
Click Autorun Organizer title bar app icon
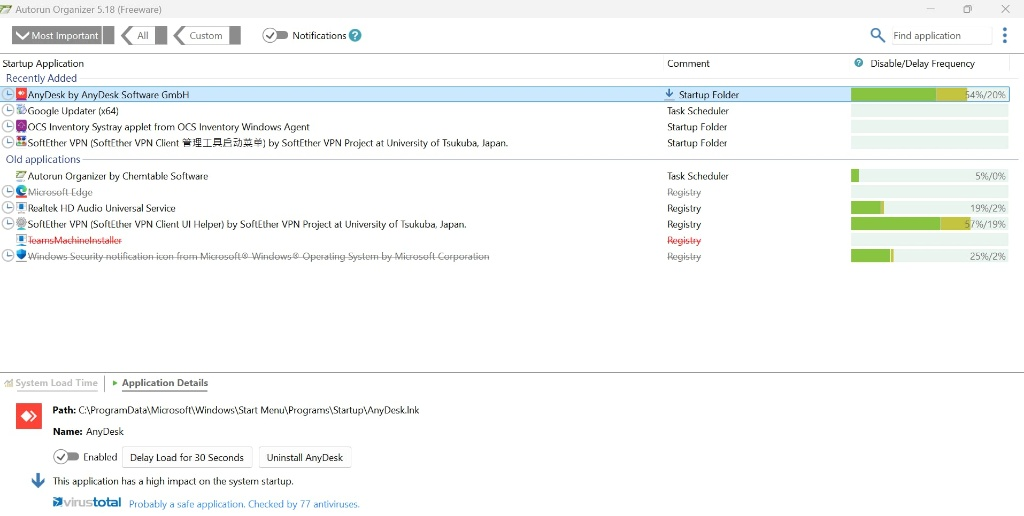point(6,9)
